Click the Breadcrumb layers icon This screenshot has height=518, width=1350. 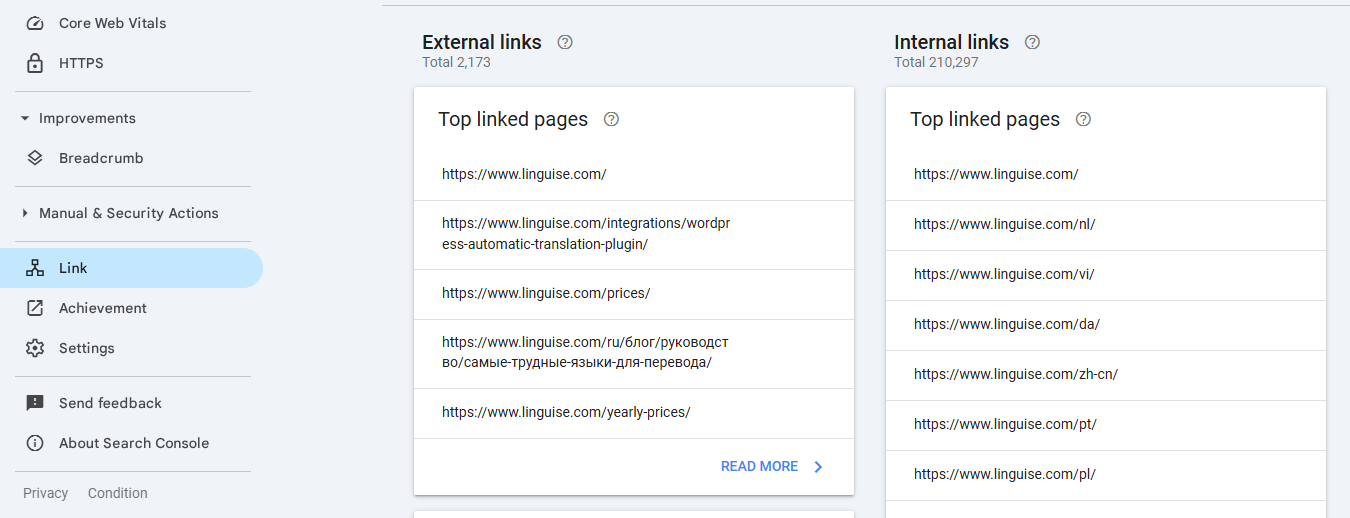(35, 158)
